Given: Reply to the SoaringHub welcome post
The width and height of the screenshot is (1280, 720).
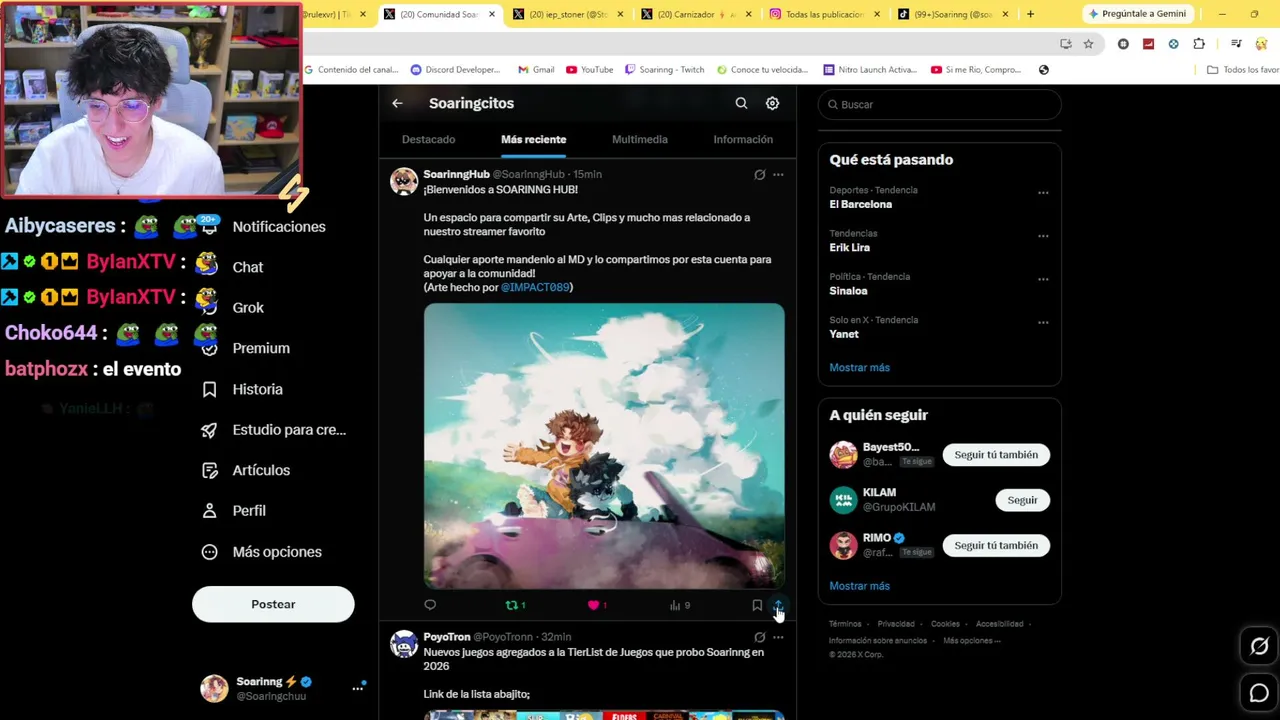Looking at the screenshot, I should 430,605.
